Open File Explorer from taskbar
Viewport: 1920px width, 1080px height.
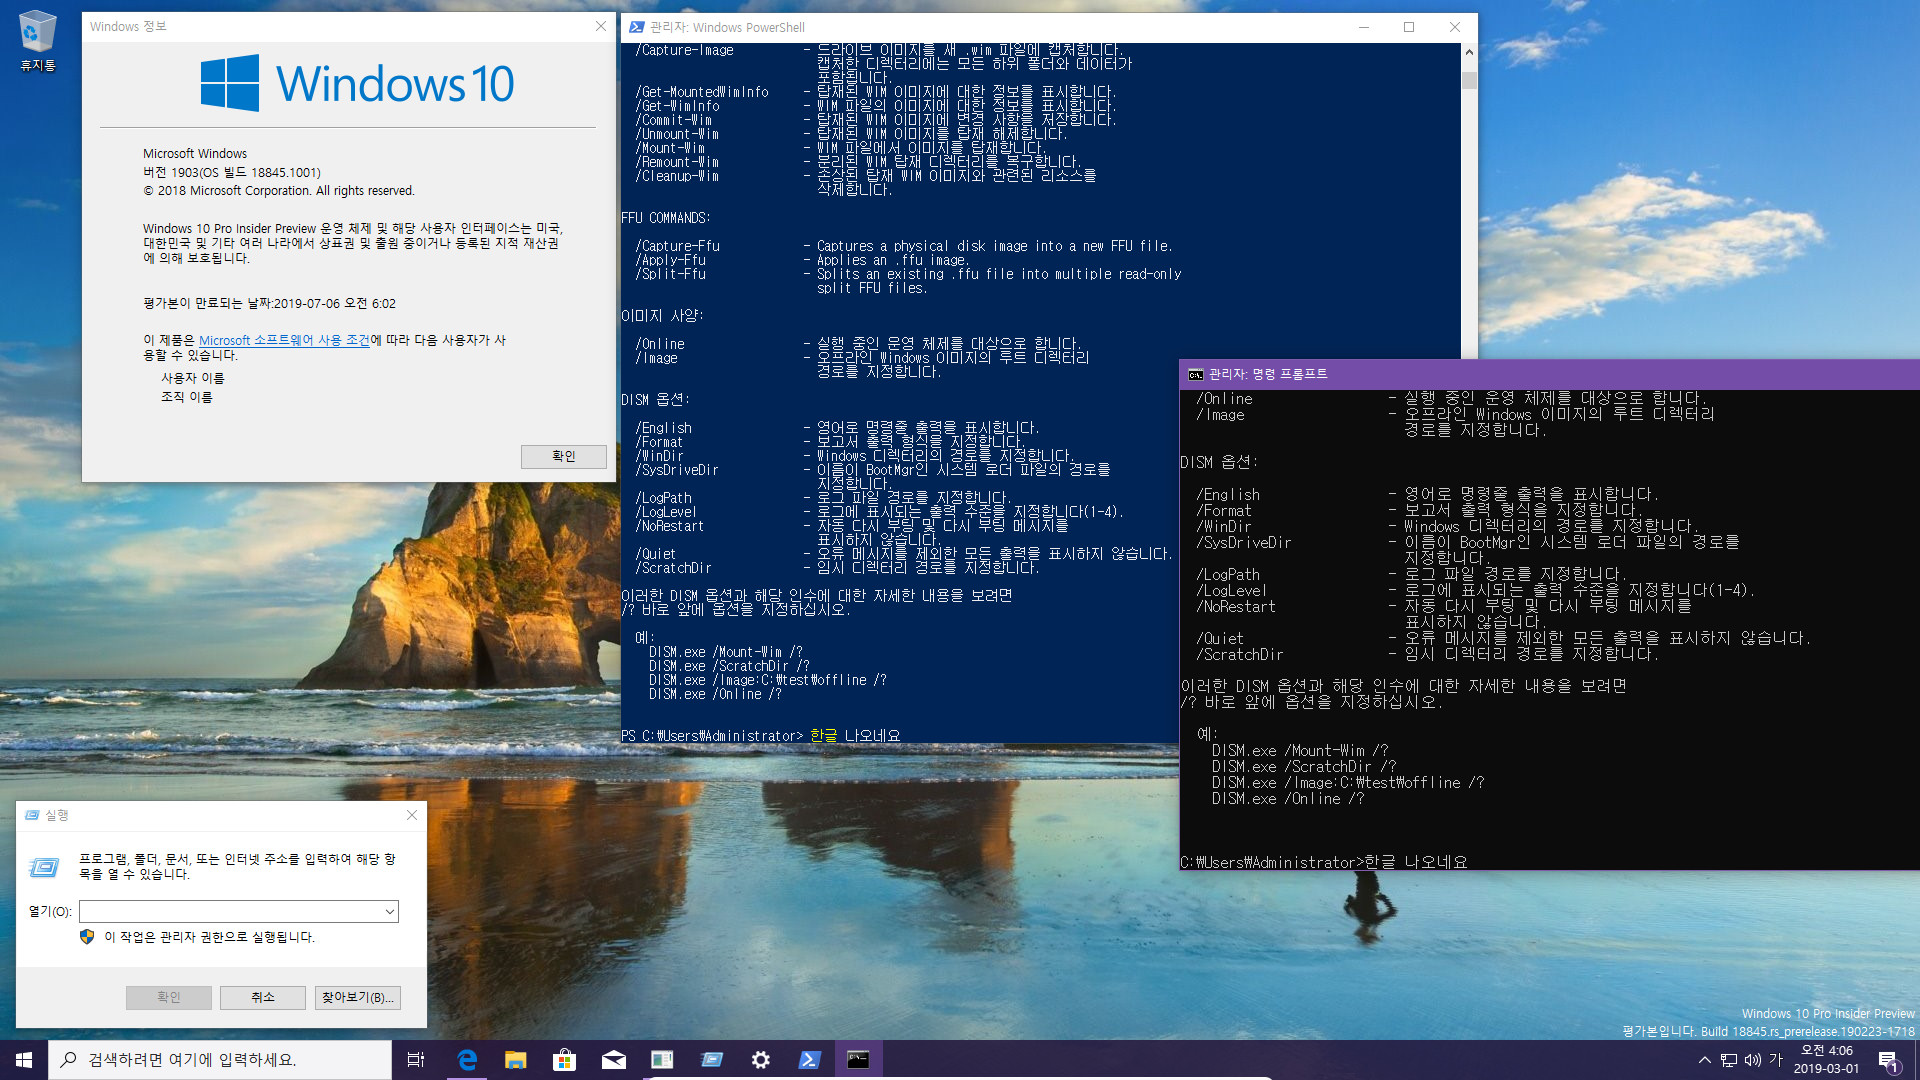click(x=515, y=1060)
